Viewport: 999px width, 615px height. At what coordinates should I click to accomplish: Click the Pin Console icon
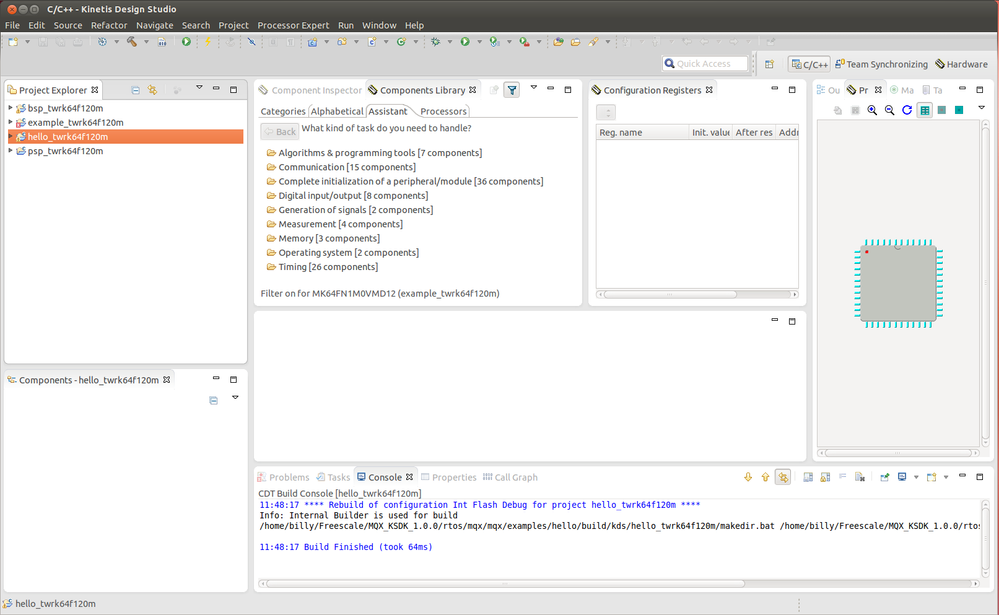click(884, 477)
